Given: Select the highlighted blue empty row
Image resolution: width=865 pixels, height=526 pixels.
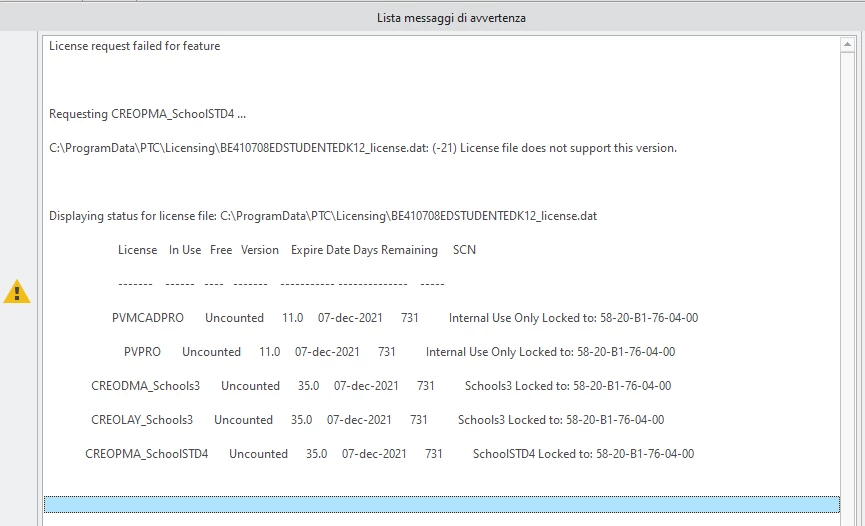Looking at the screenshot, I should coord(442,504).
